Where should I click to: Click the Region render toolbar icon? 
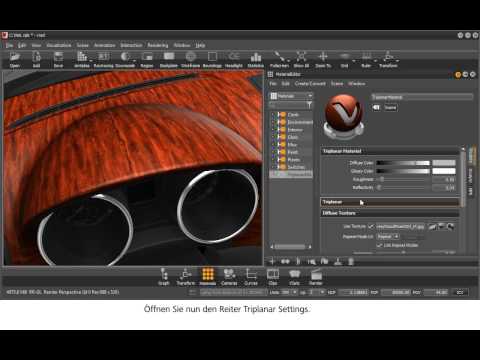pos(147,60)
